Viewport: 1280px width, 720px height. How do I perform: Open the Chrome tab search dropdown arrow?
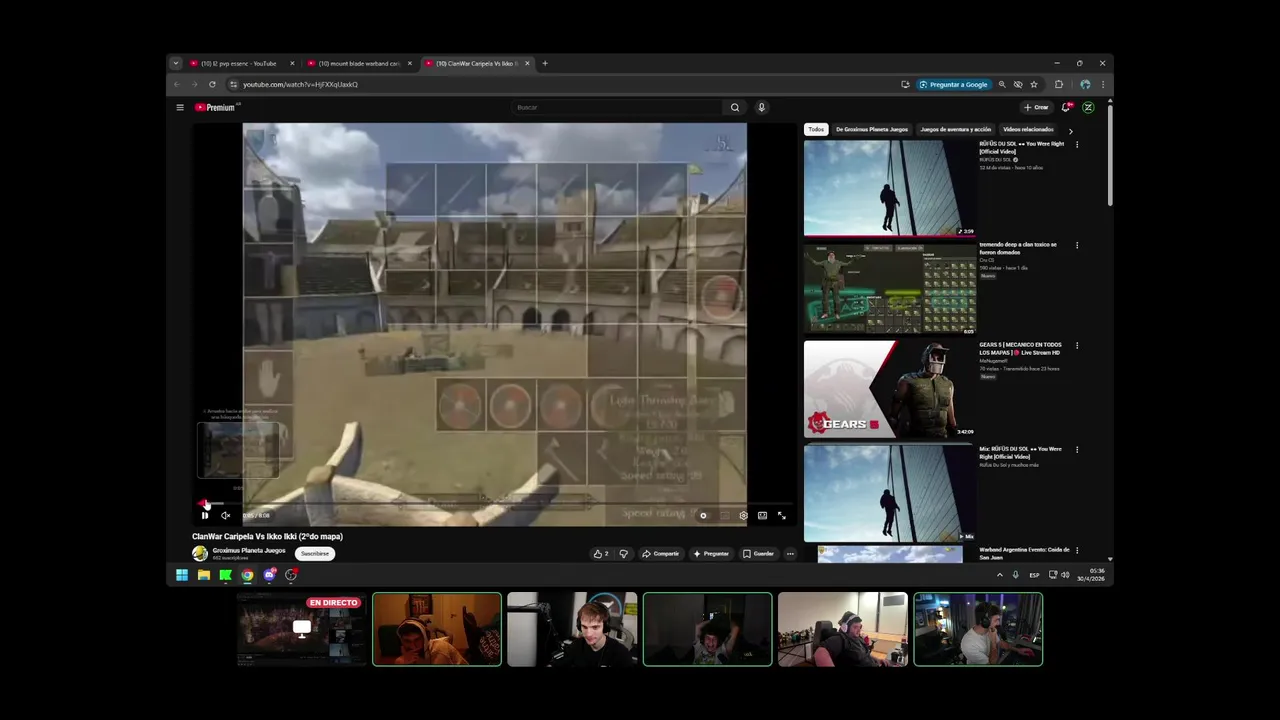pos(176,63)
